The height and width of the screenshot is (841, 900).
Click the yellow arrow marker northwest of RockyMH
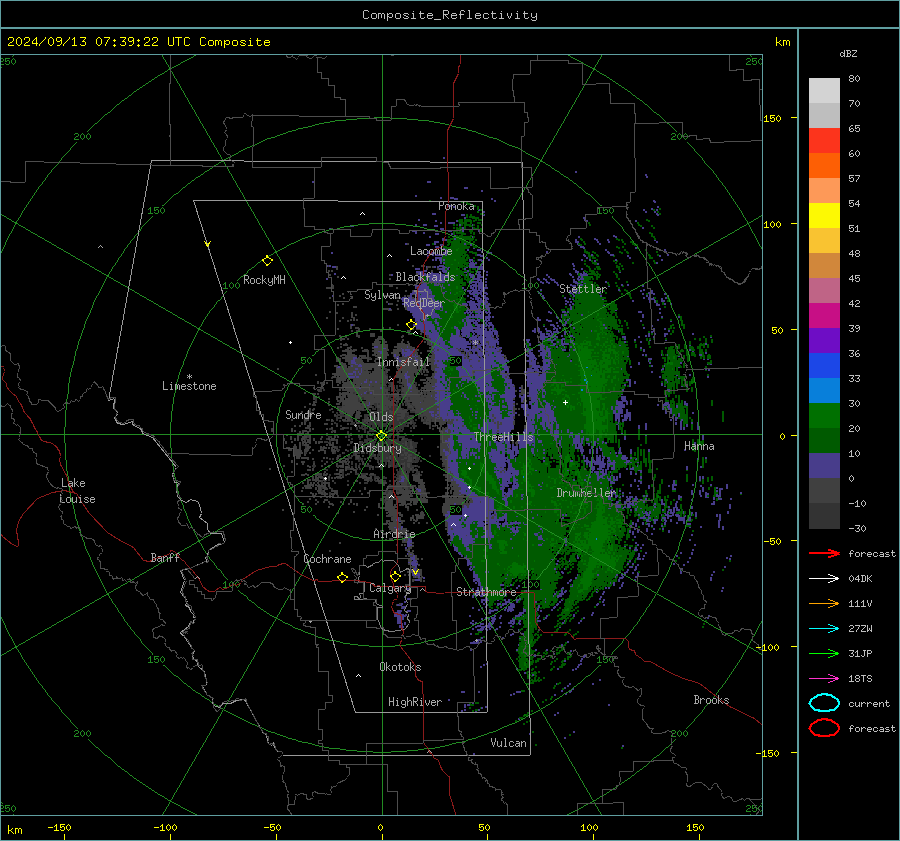[208, 244]
